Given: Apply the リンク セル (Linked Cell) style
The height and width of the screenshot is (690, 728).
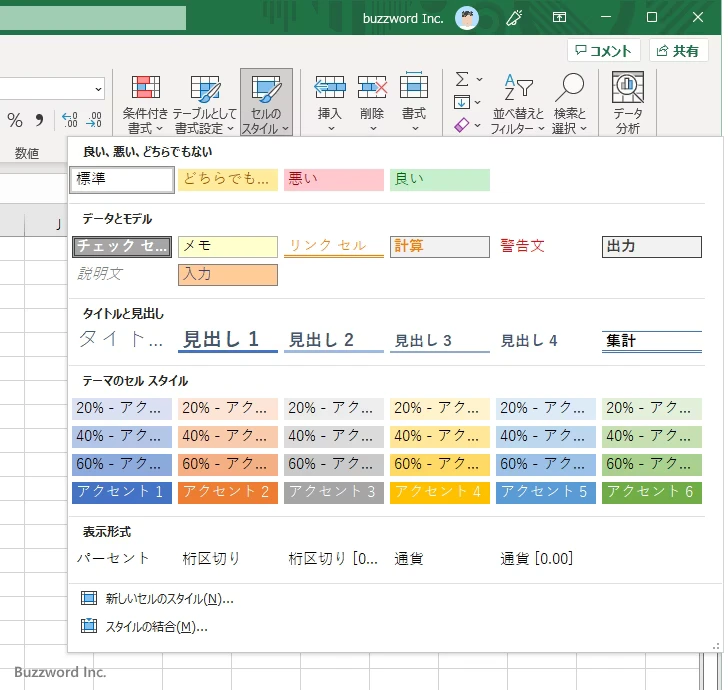Looking at the screenshot, I should tap(334, 247).
